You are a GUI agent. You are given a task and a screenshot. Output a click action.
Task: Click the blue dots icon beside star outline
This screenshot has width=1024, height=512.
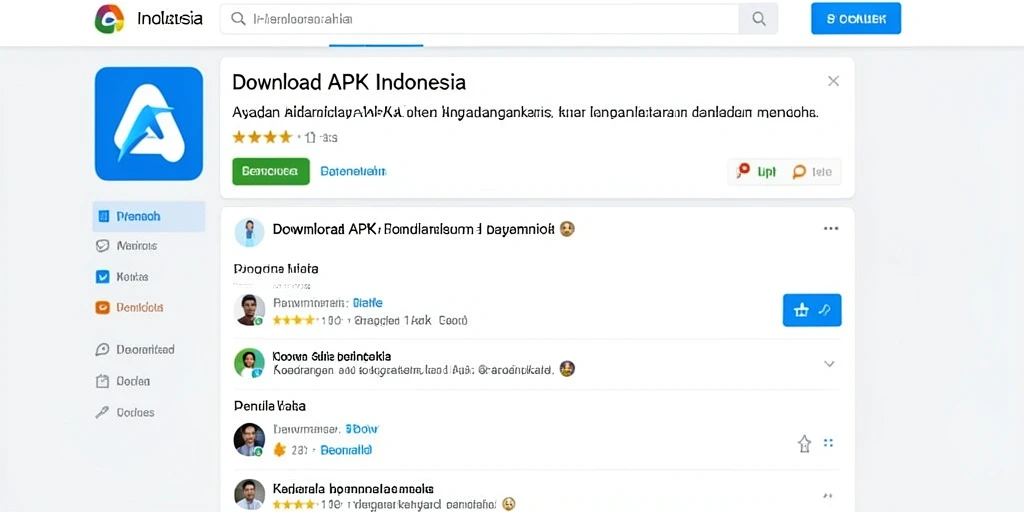click(x=829, y=443)
